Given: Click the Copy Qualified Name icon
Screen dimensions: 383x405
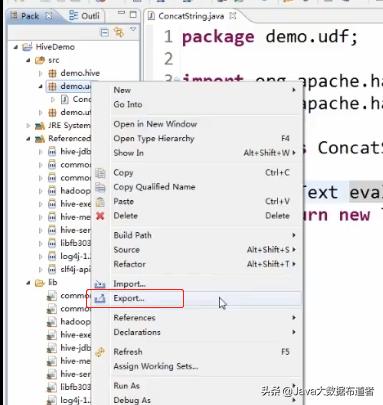Looking at the screenshot, I should [x=100, y=187].
